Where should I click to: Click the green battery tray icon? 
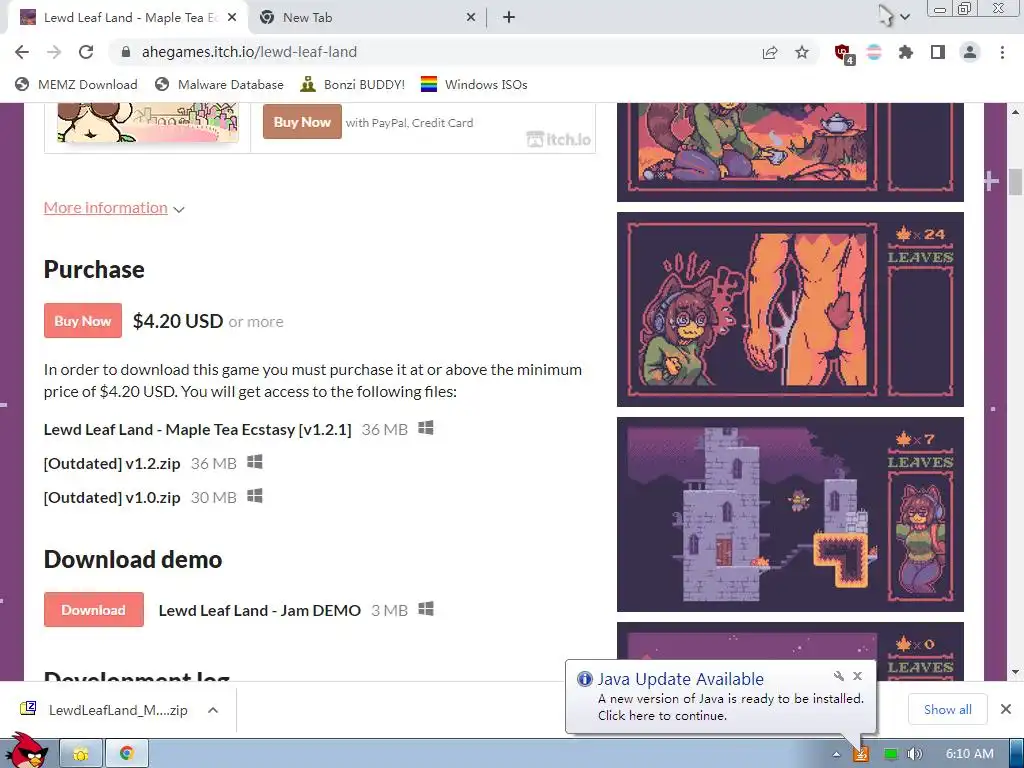(890, 754)
